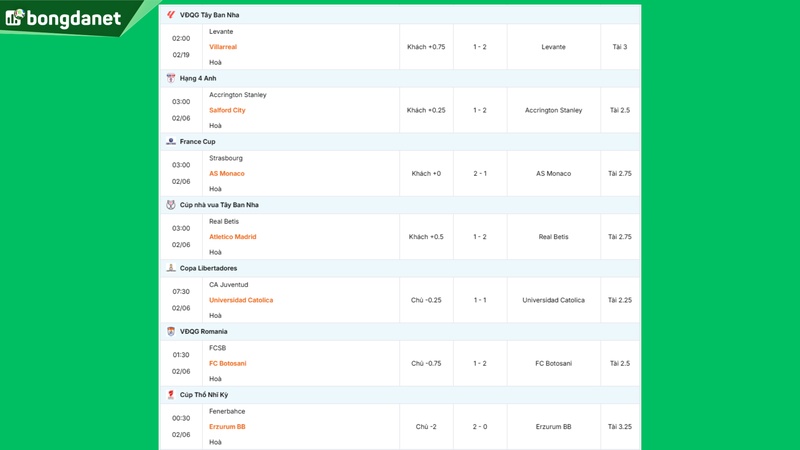Select the AS Monaco home team

226,174
